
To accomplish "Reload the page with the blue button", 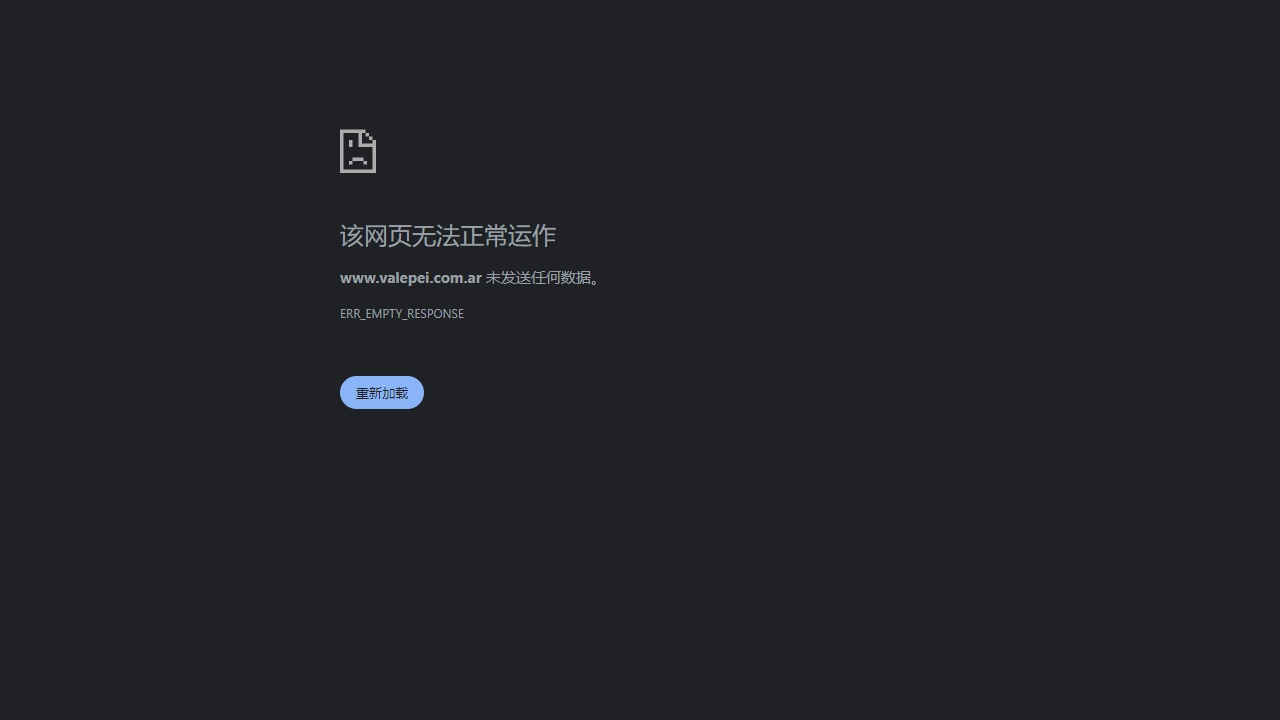I will tap(382, 393).
